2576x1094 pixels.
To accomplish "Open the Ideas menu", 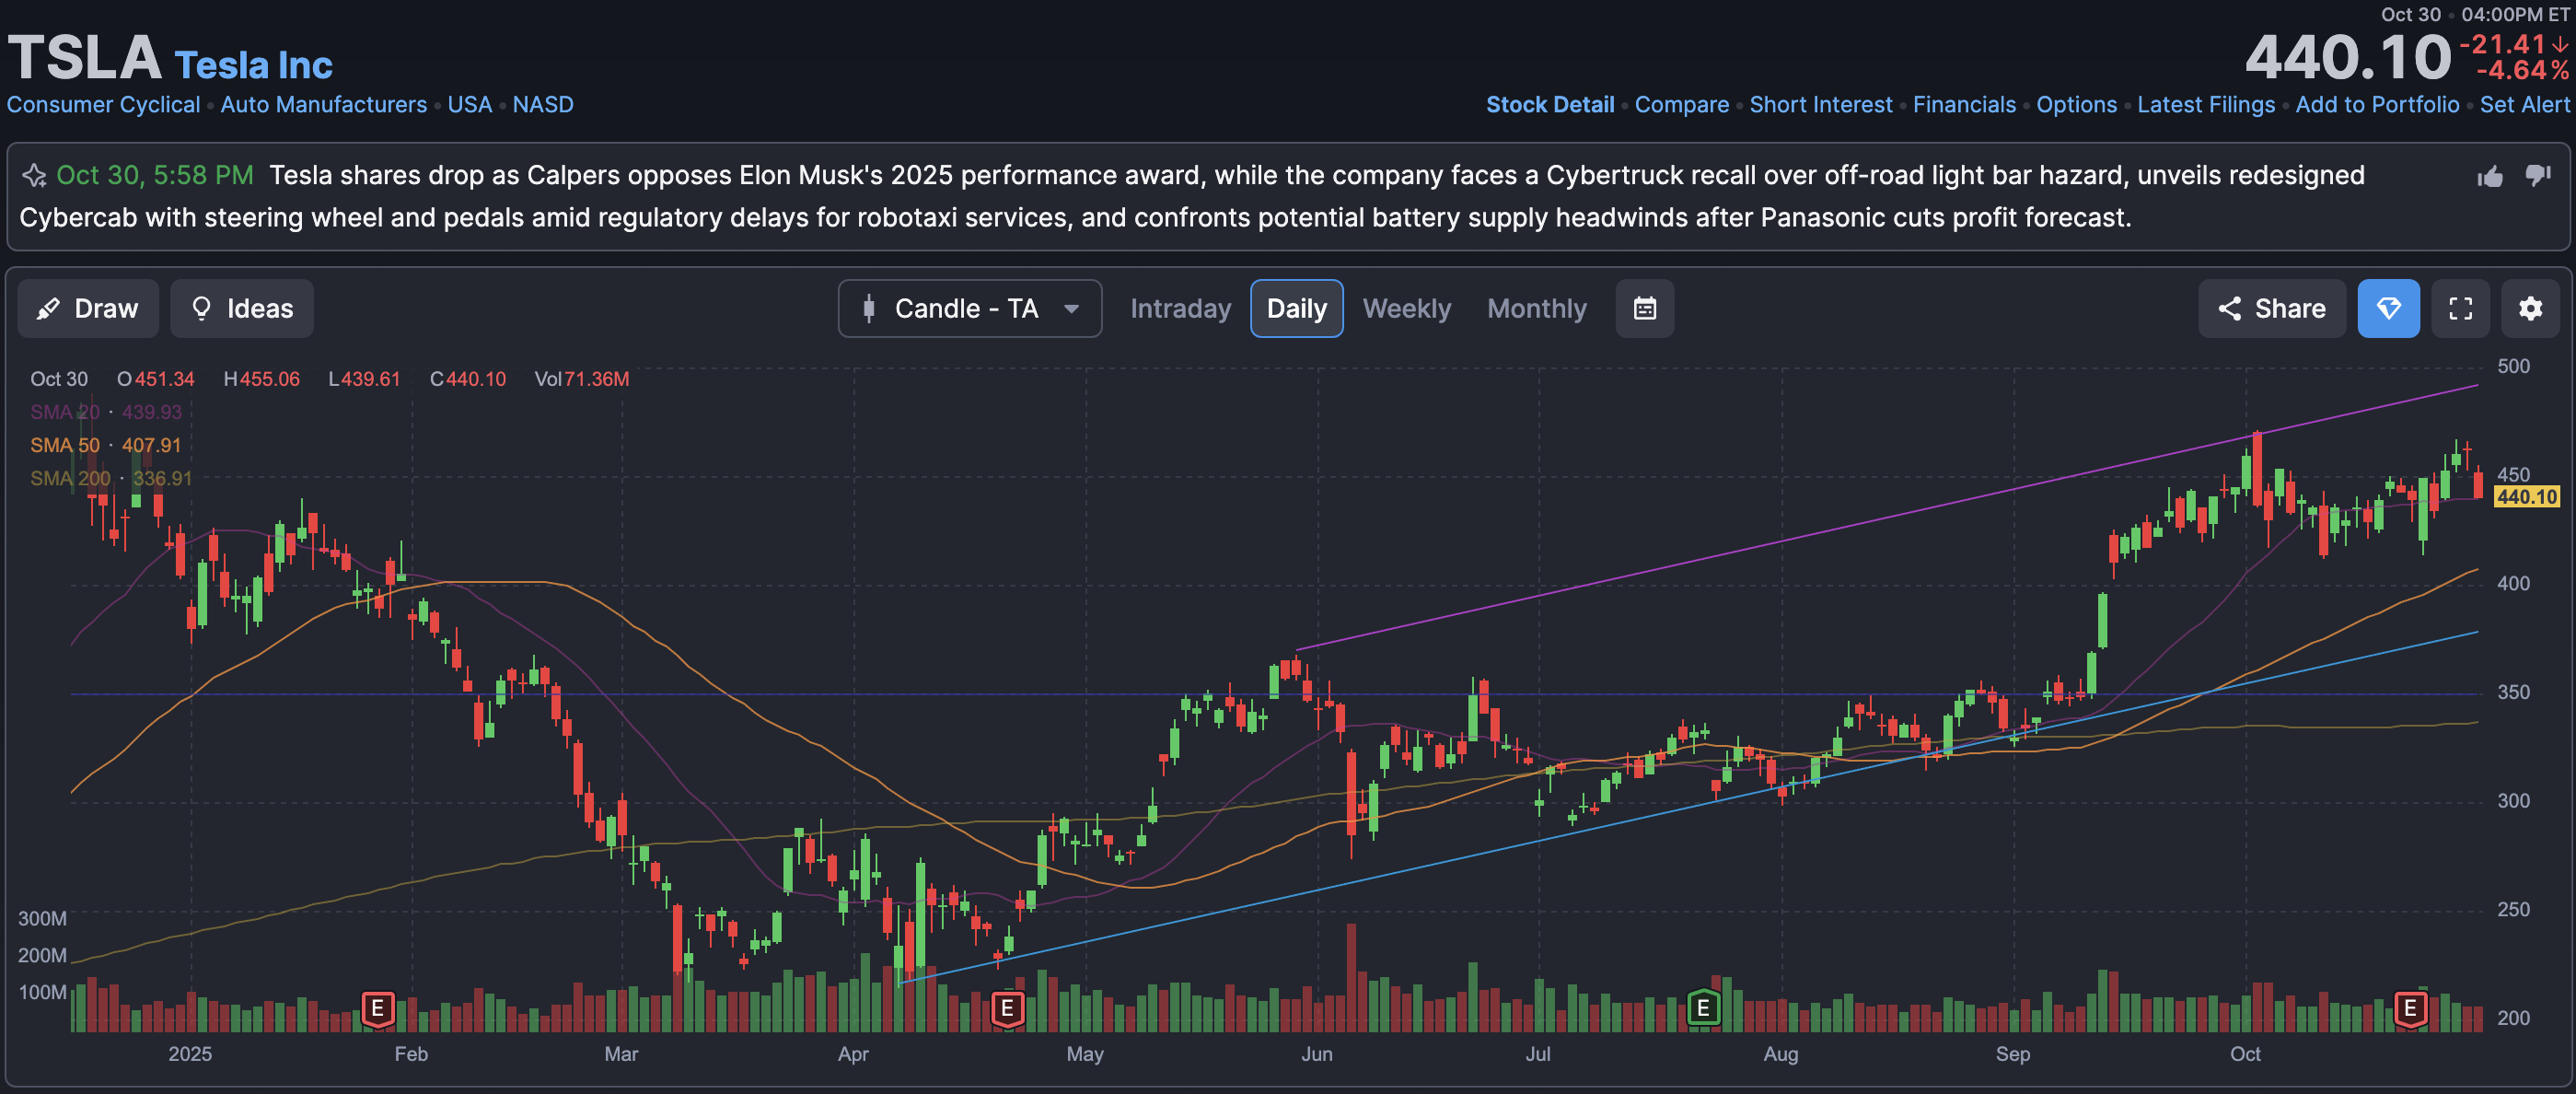I will [x=242, y=308].
